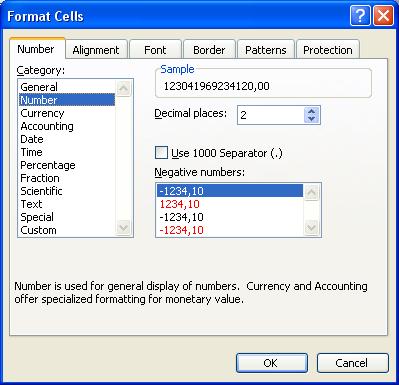399x385 pixels.
Task: Click Category list scroll up arrow
Action: click(124, 88)
